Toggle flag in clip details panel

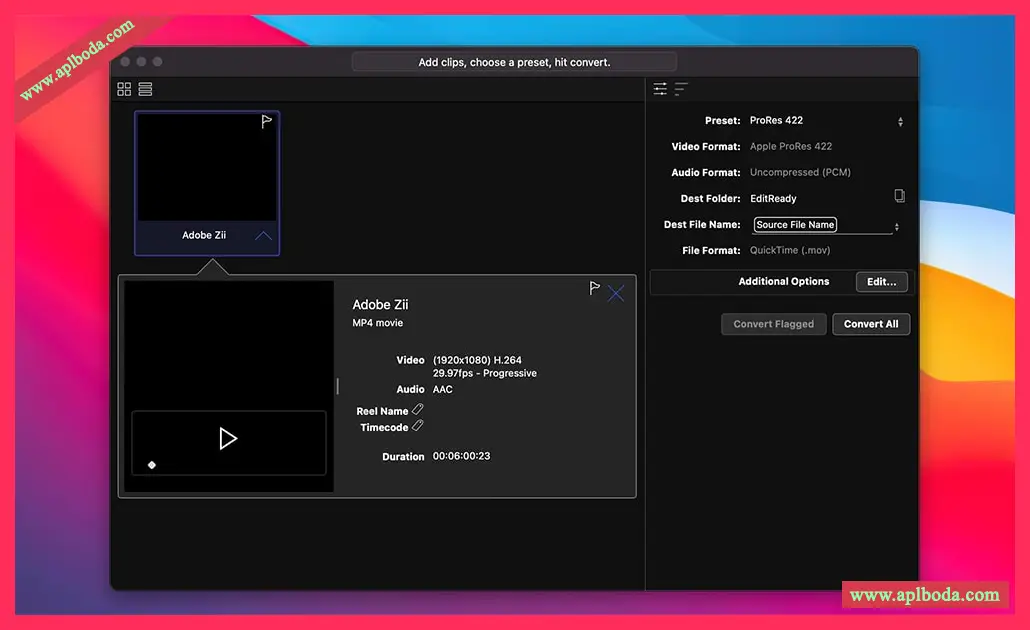coord(595,288)
